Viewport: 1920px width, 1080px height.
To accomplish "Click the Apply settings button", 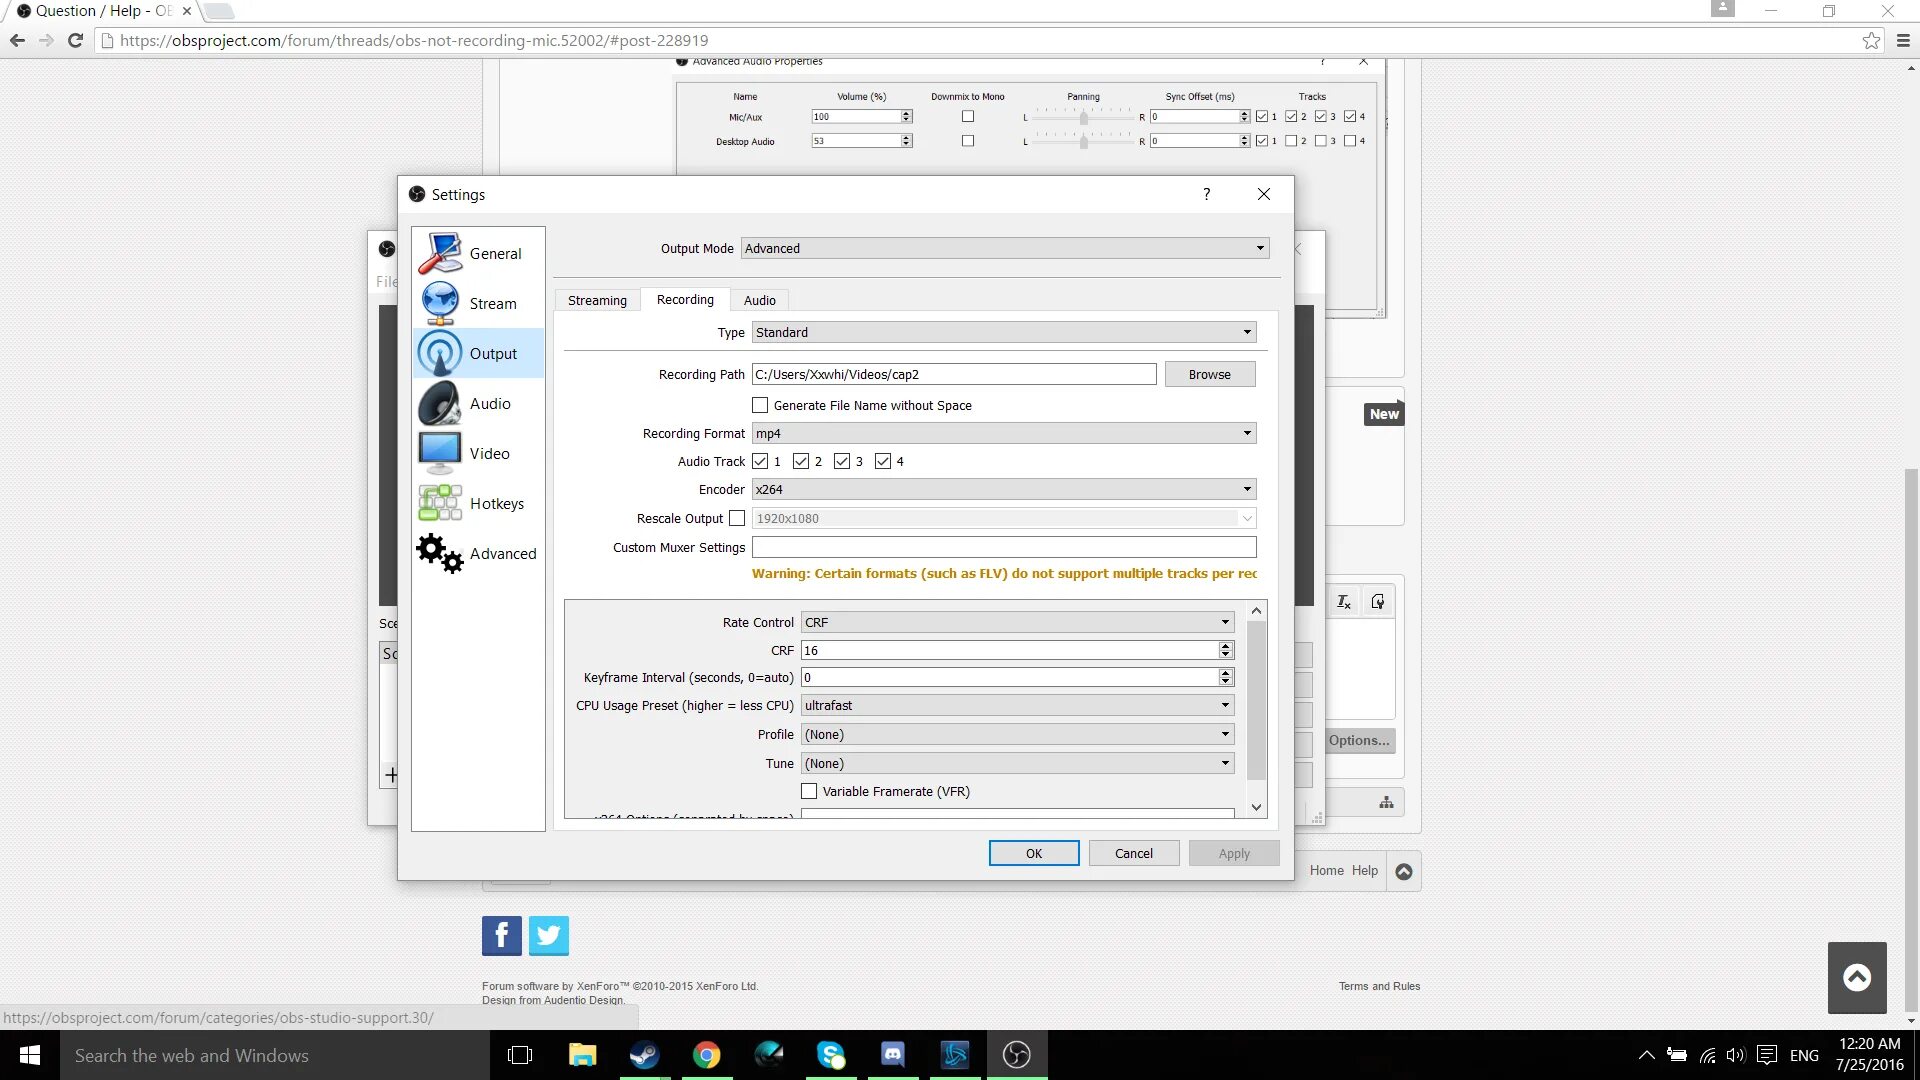I will pos(1234,853).
